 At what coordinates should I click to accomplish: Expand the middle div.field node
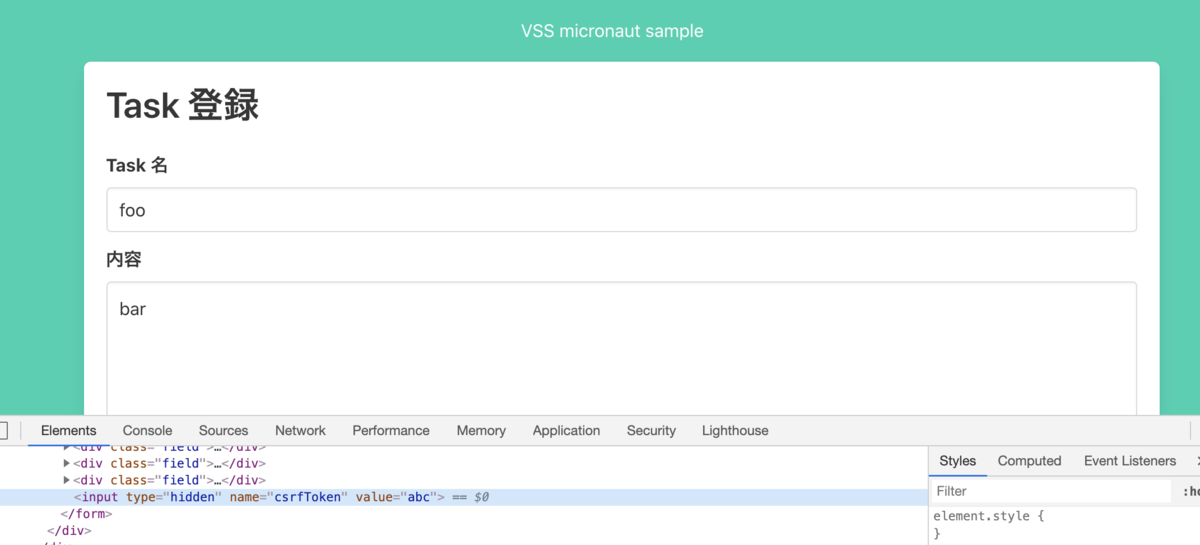click(x=67, y=463)
